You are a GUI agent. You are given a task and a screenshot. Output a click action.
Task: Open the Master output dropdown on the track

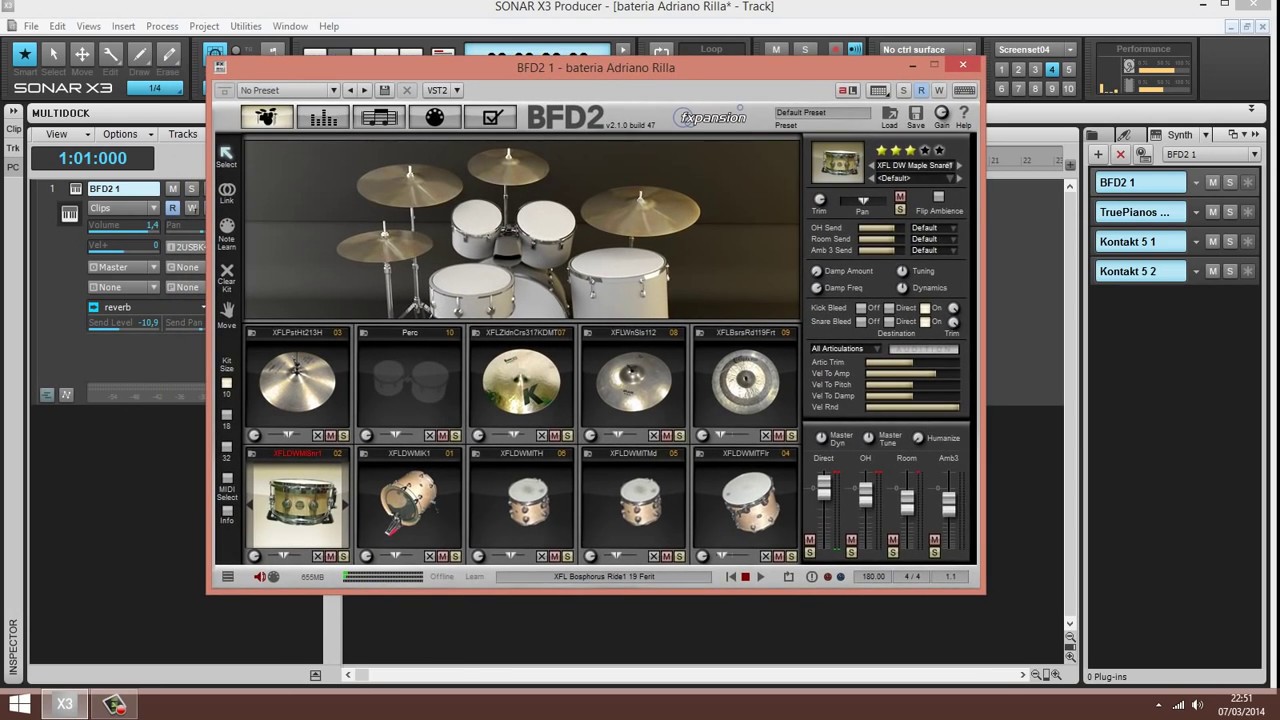tap(123, 267)
